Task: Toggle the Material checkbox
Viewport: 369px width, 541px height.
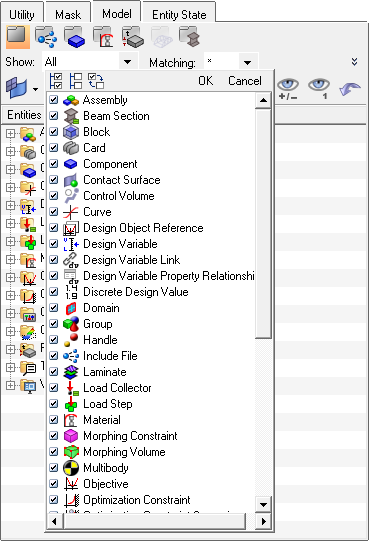Action: coord(54,420)
